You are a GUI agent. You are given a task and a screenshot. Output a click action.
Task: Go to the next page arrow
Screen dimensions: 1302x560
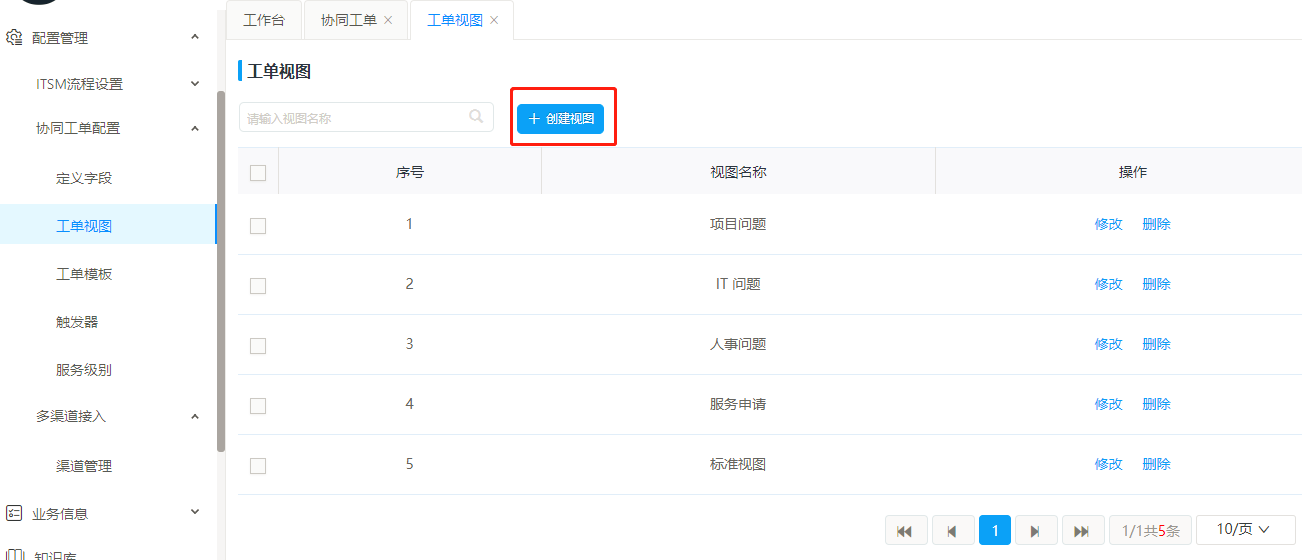pyautogui.click(x=1035, y=530)
